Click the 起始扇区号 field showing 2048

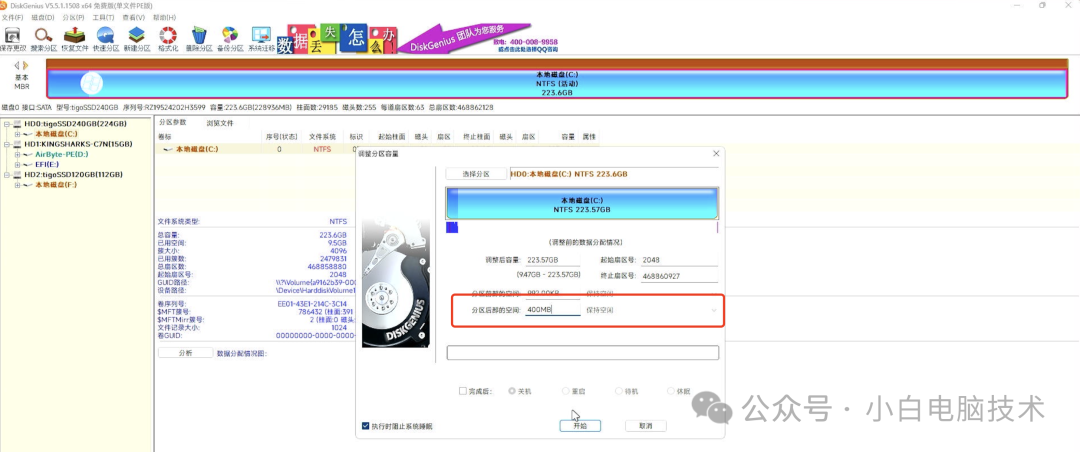679,260
